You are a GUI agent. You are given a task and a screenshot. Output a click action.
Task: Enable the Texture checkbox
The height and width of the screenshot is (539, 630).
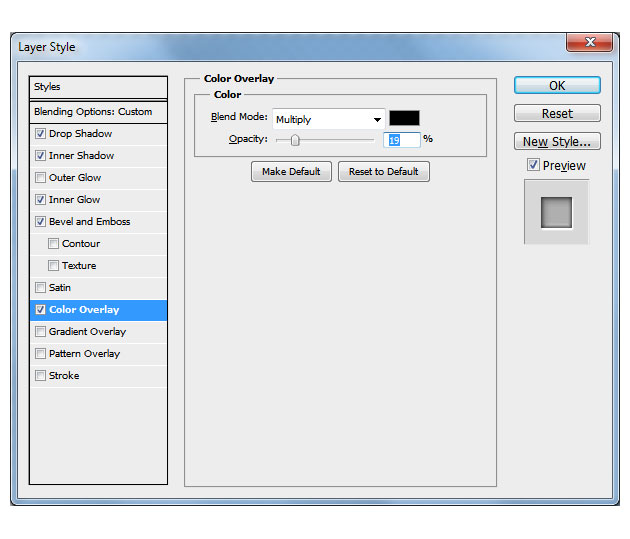[x=53, y=265]
